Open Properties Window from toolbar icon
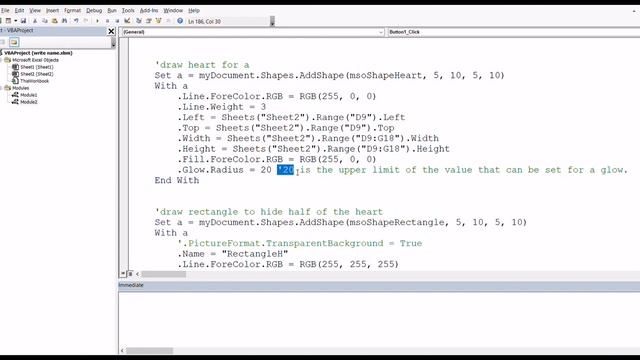This screenshot has height=360, width=640. [x=149, y=21]
